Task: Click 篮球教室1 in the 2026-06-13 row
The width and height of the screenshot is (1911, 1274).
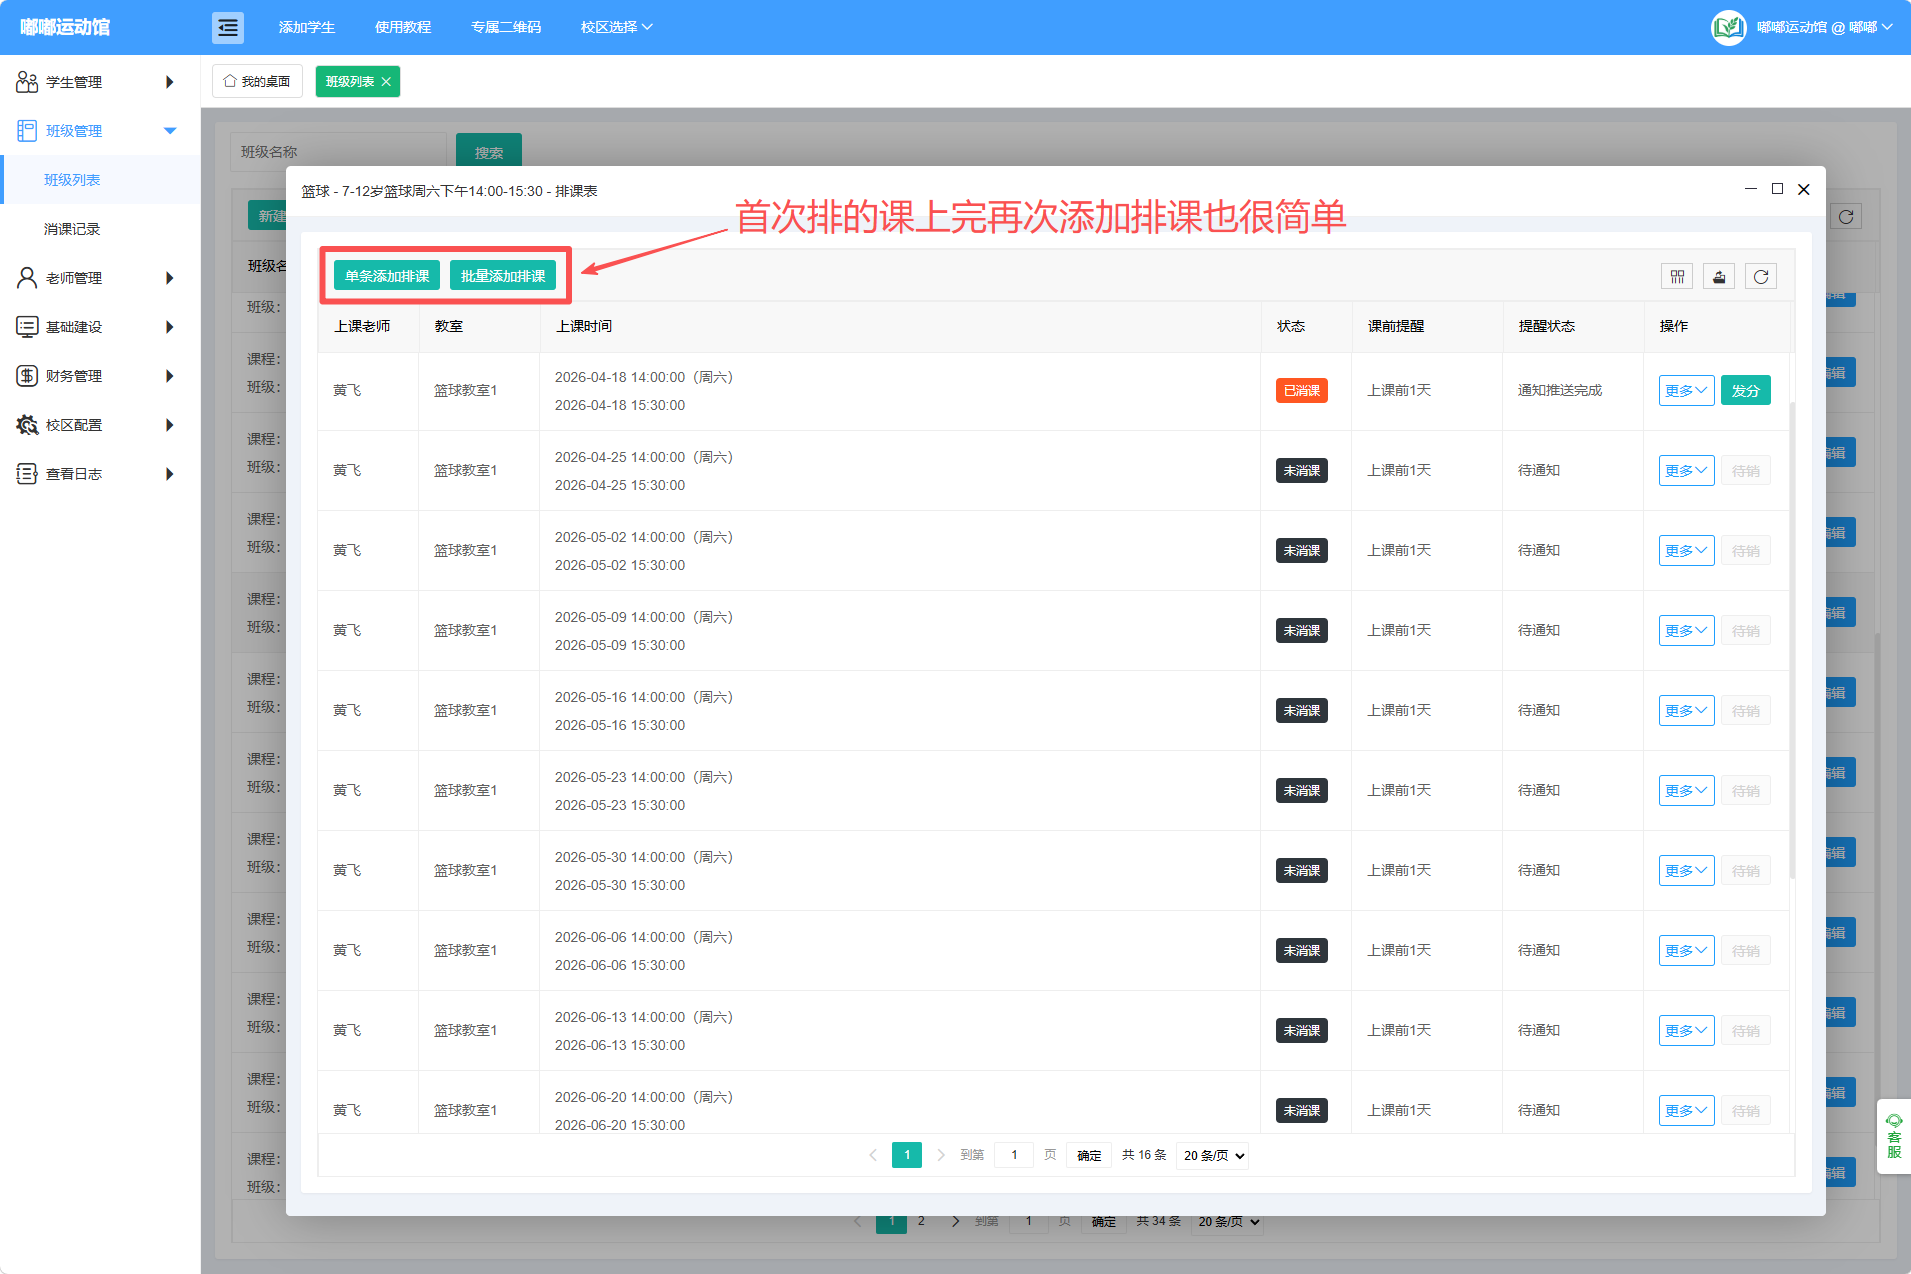Action: tap(466, 1031)
